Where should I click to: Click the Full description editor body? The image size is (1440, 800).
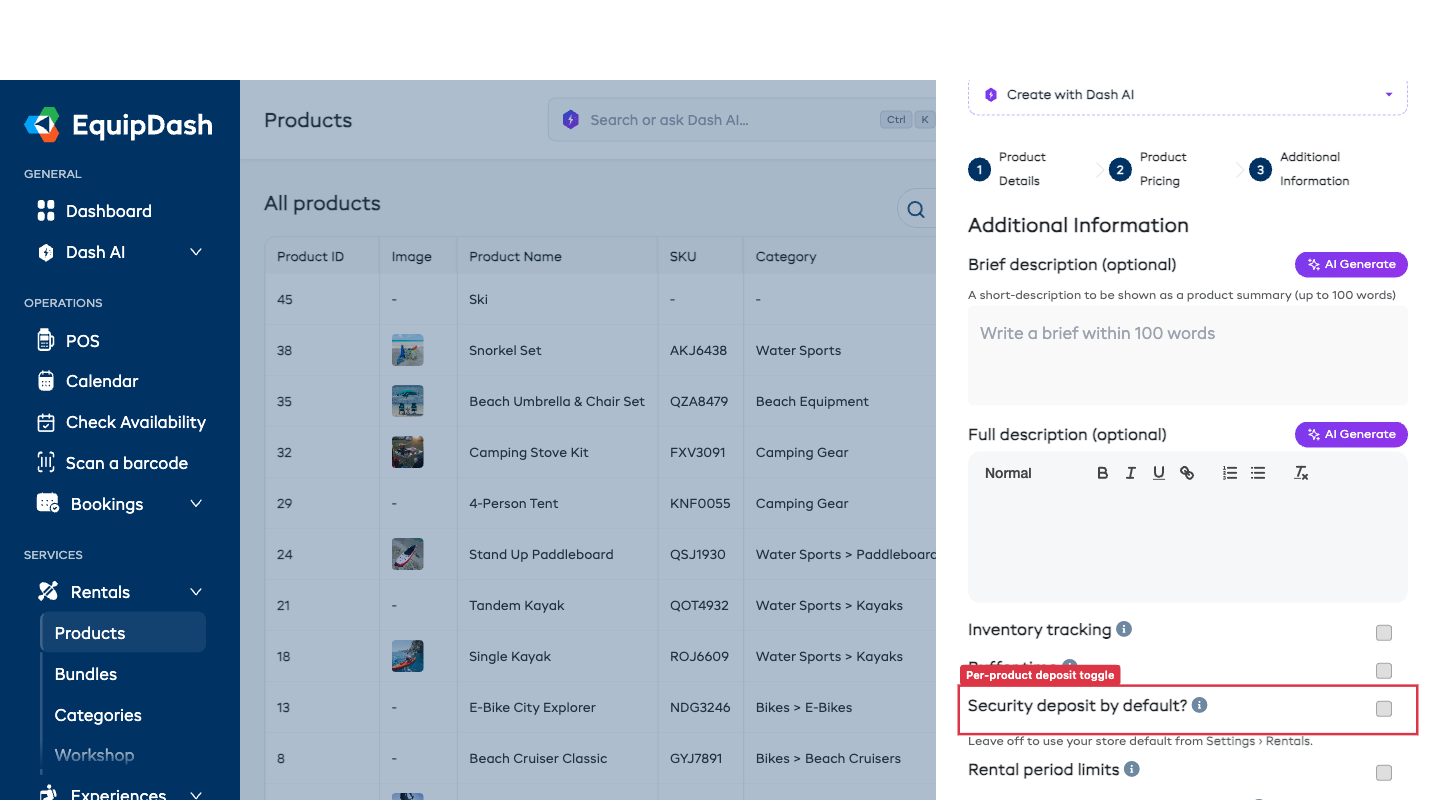tap(1188, 547)
